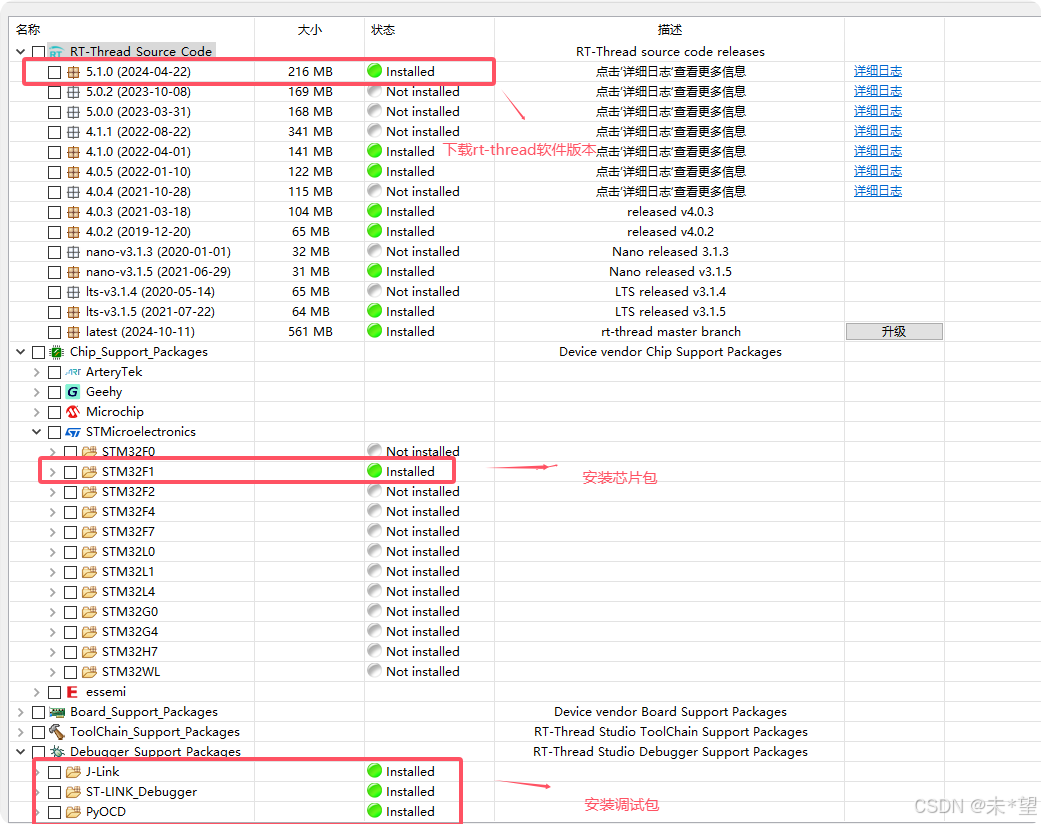
Task: Expand the STM32L4 chip series node
Action: pos(52,592)
